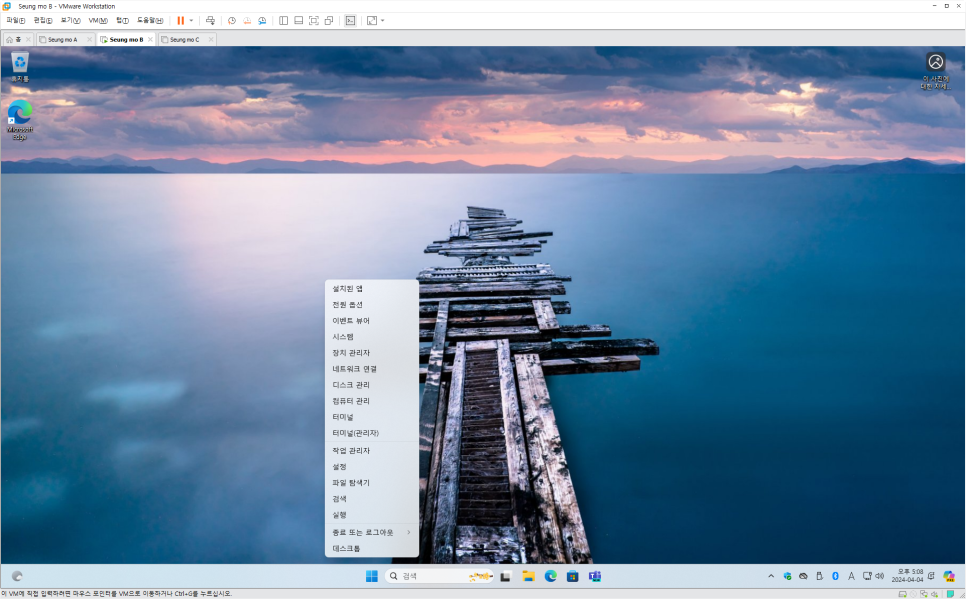
Task: Toggle the tab thumbnail bar
Action: click(x=299, y=20)
